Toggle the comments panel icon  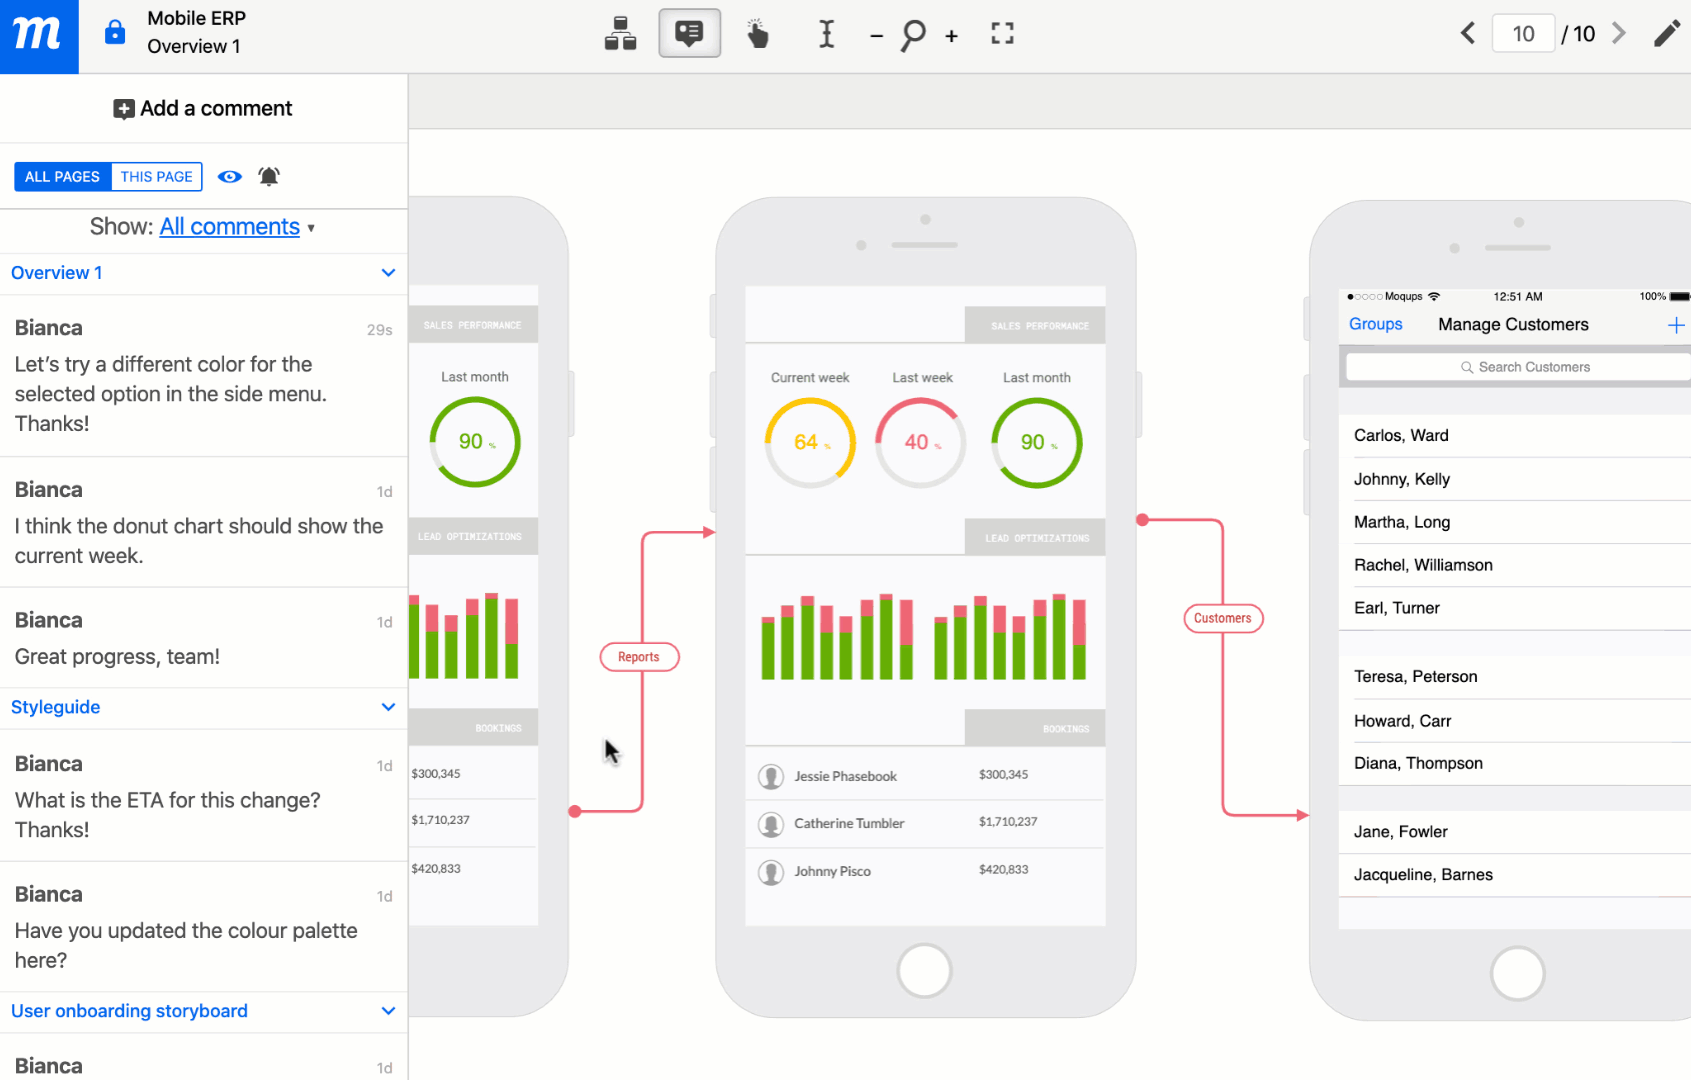click(x=689, y=34)
